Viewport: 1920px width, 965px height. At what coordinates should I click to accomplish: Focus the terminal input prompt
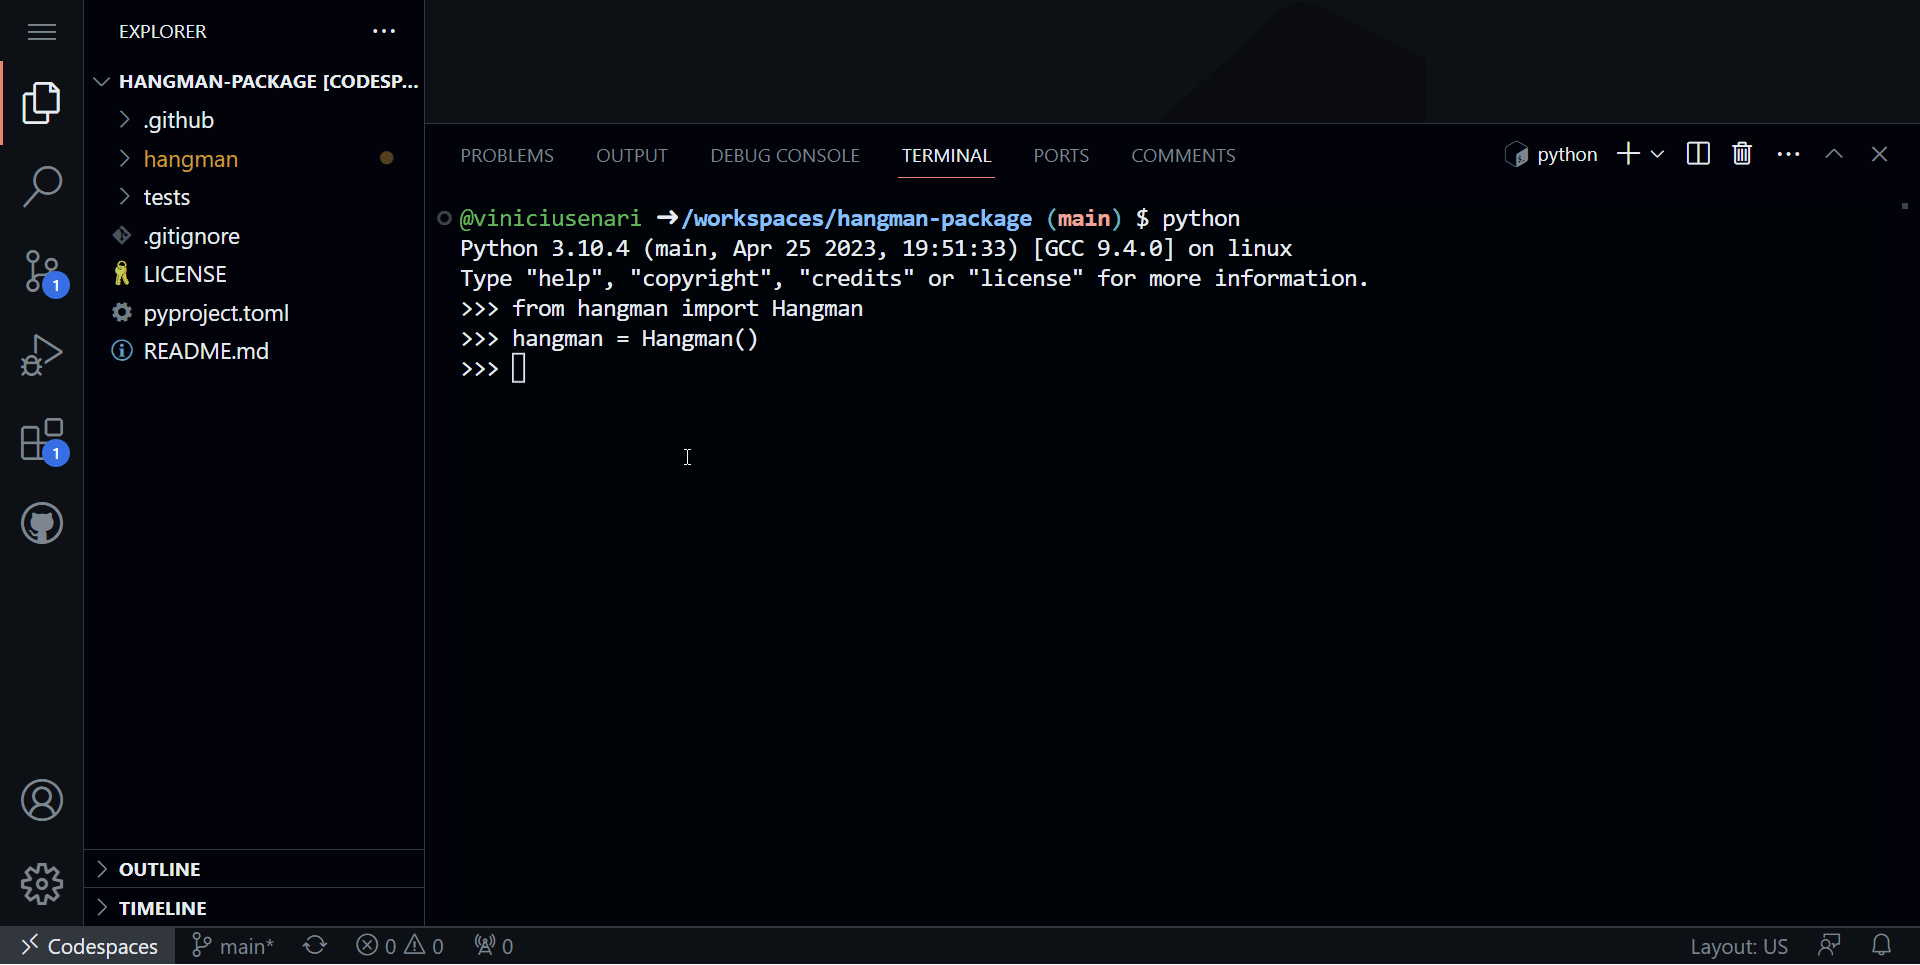(x=518, y=369)
